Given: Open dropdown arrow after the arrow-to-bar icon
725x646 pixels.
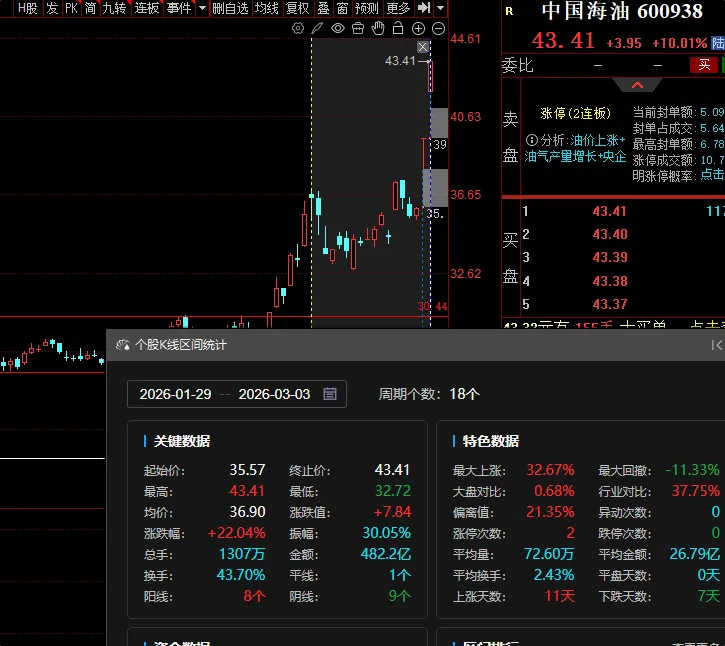Looking at the screenshot, I should click(x=441, y=8).
